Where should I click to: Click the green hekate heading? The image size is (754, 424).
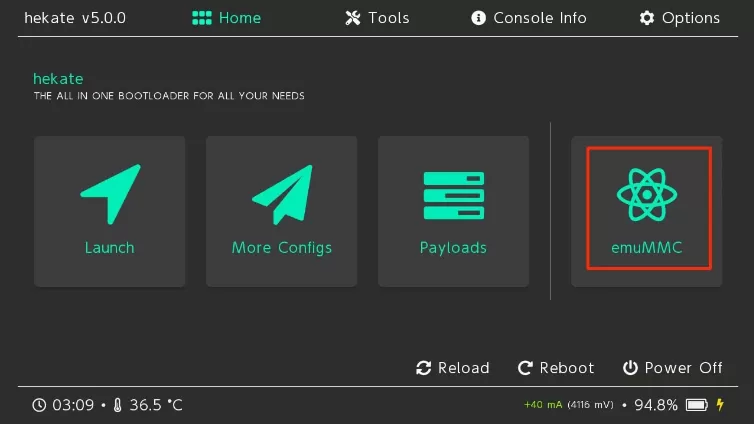58,79
